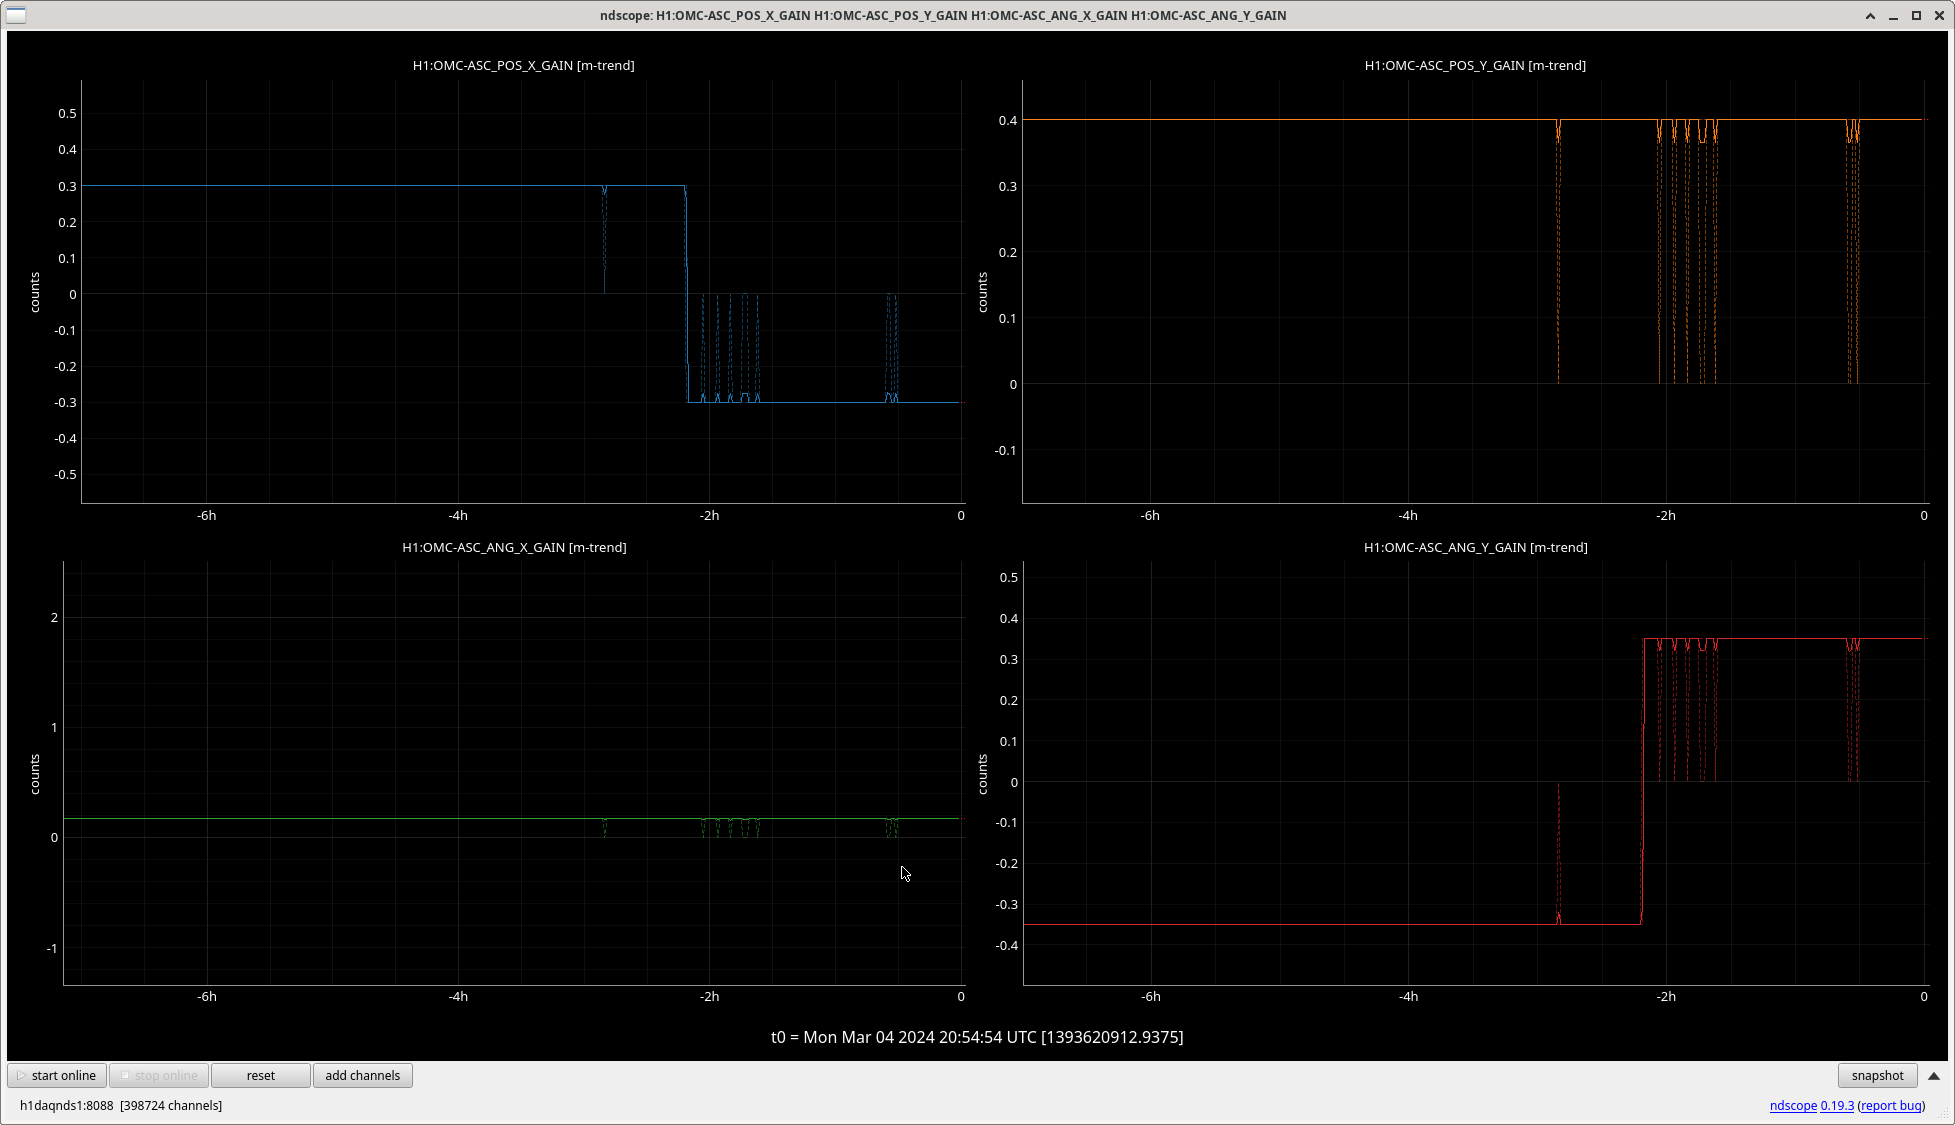Click the counts axis label of POS_X plot
The width and height of the screenshot is (1955, 1125).
pos(35,292)
